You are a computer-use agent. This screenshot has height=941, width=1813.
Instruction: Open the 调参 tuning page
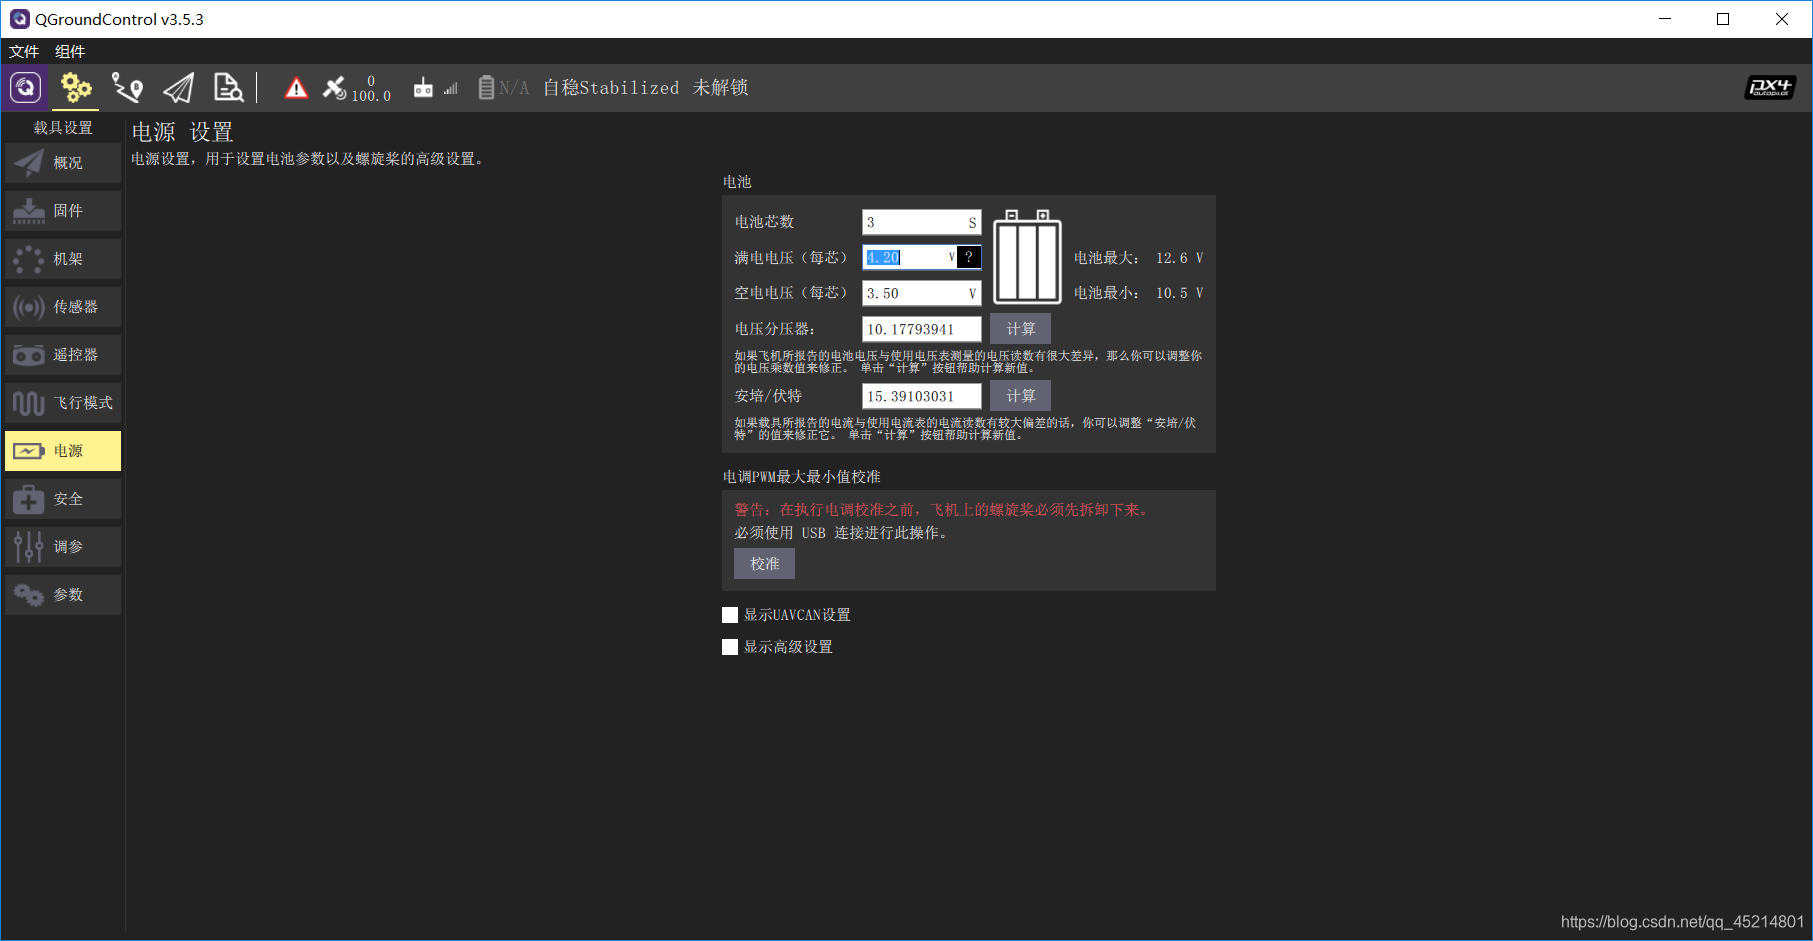pos(63,547)
